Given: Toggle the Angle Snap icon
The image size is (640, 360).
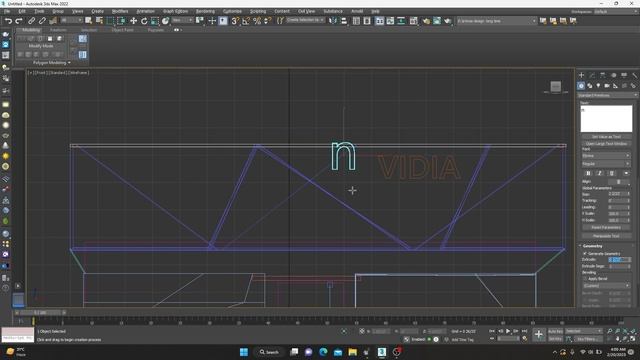Looking at the screenshot, I should (246, 21).
